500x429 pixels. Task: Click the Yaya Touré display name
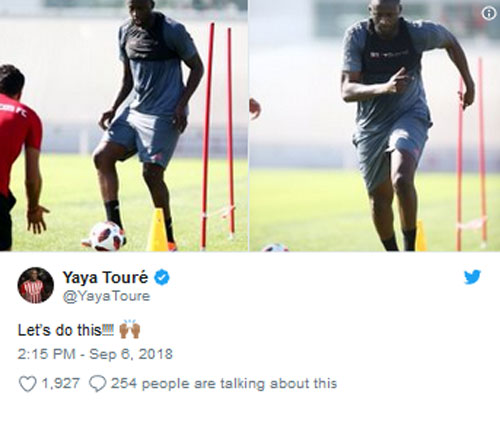[x=105, y=277]
